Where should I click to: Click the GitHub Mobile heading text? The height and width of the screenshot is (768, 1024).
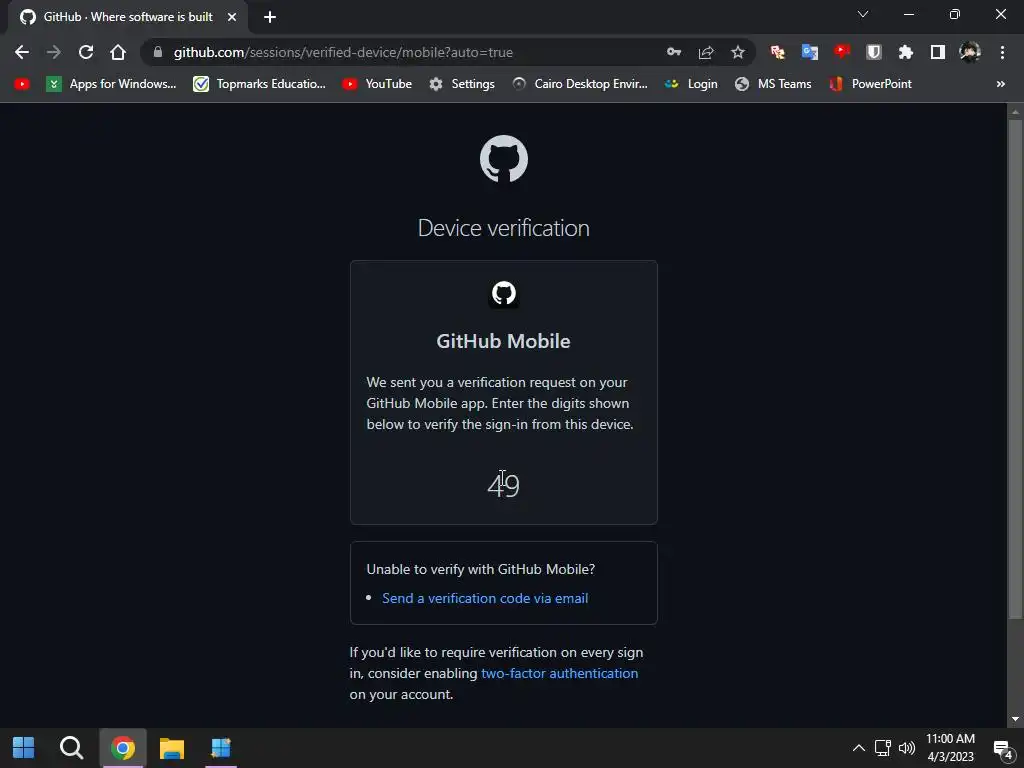click(x=504, y=341)
